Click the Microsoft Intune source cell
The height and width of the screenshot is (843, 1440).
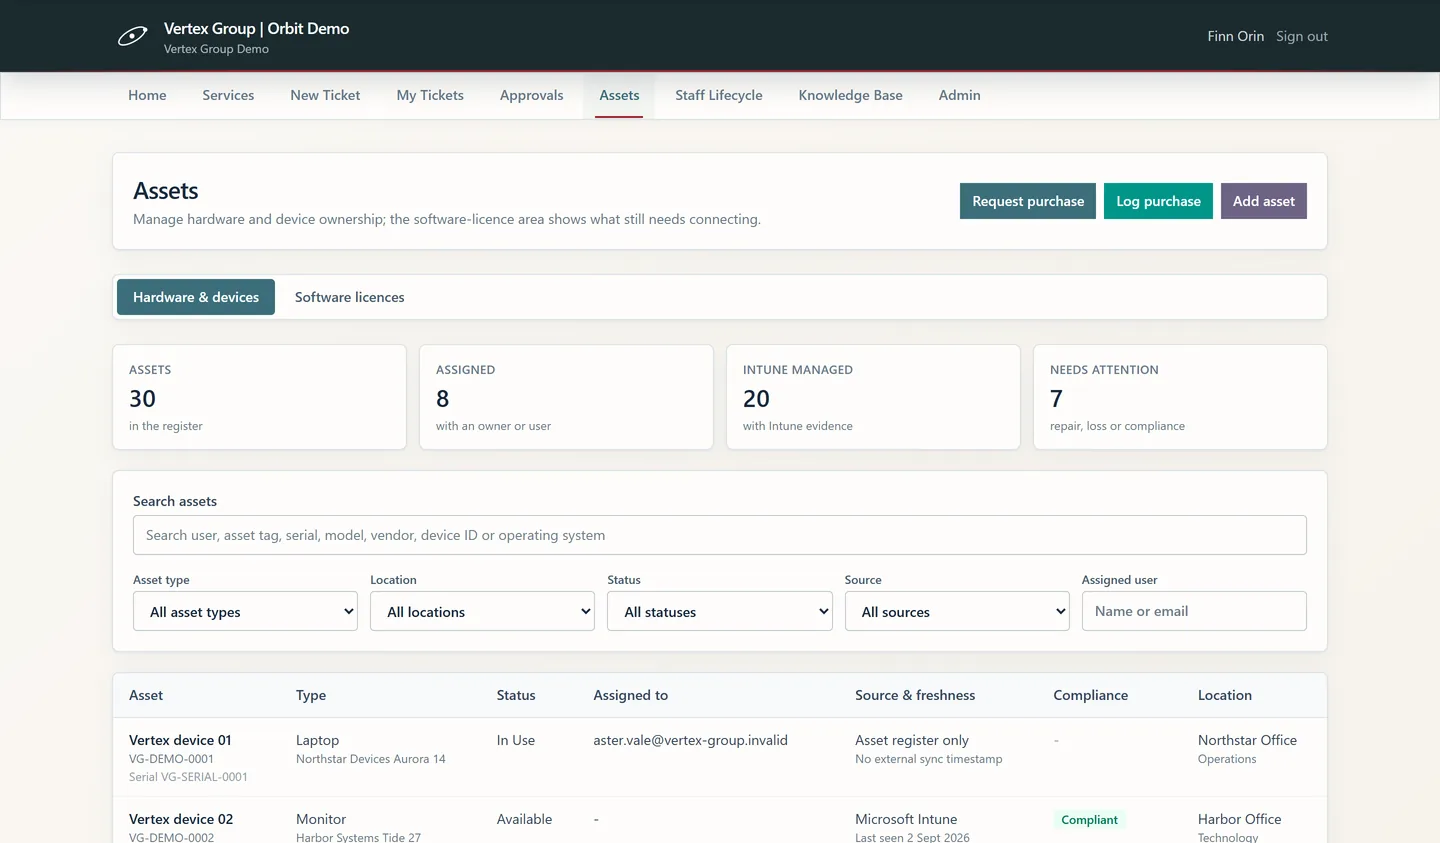(906, 819)
